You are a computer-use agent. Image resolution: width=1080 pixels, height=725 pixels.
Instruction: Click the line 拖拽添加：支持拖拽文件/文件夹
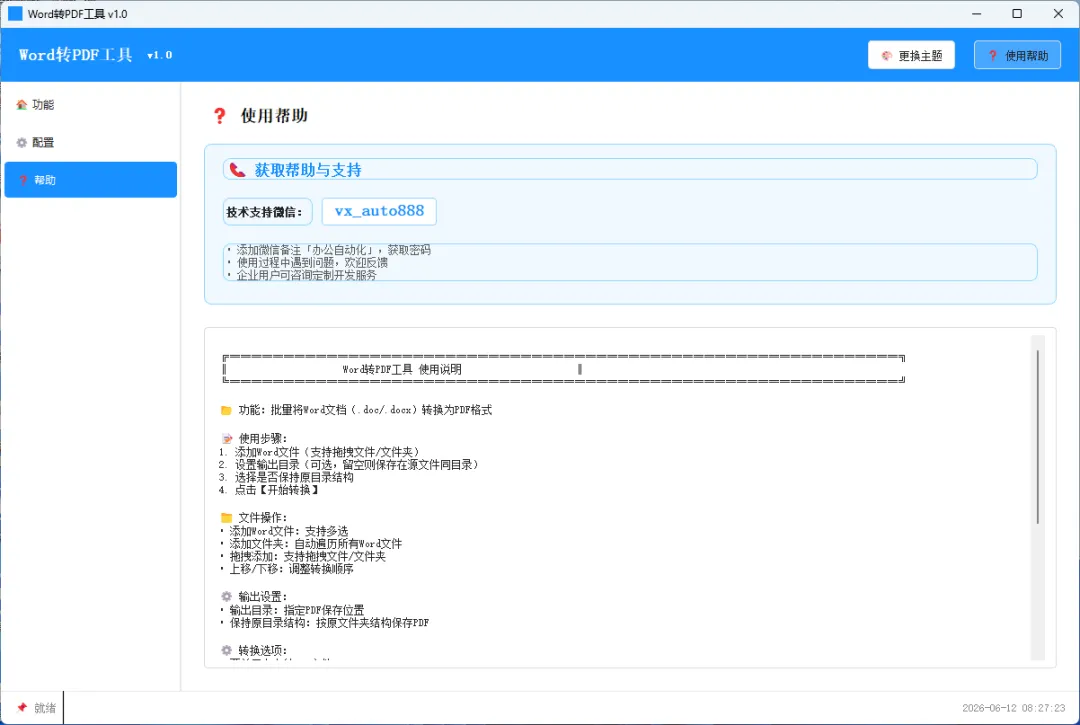click(x=307, y=556)
